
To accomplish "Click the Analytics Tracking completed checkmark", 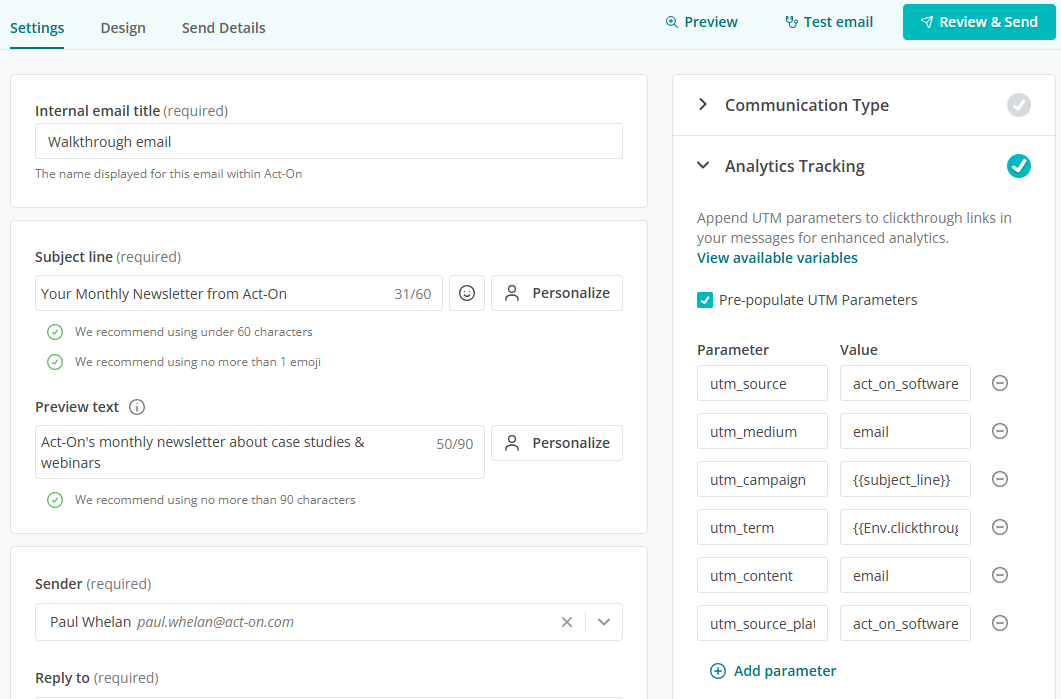I will pyautogui.click(x=1018, y=166).
